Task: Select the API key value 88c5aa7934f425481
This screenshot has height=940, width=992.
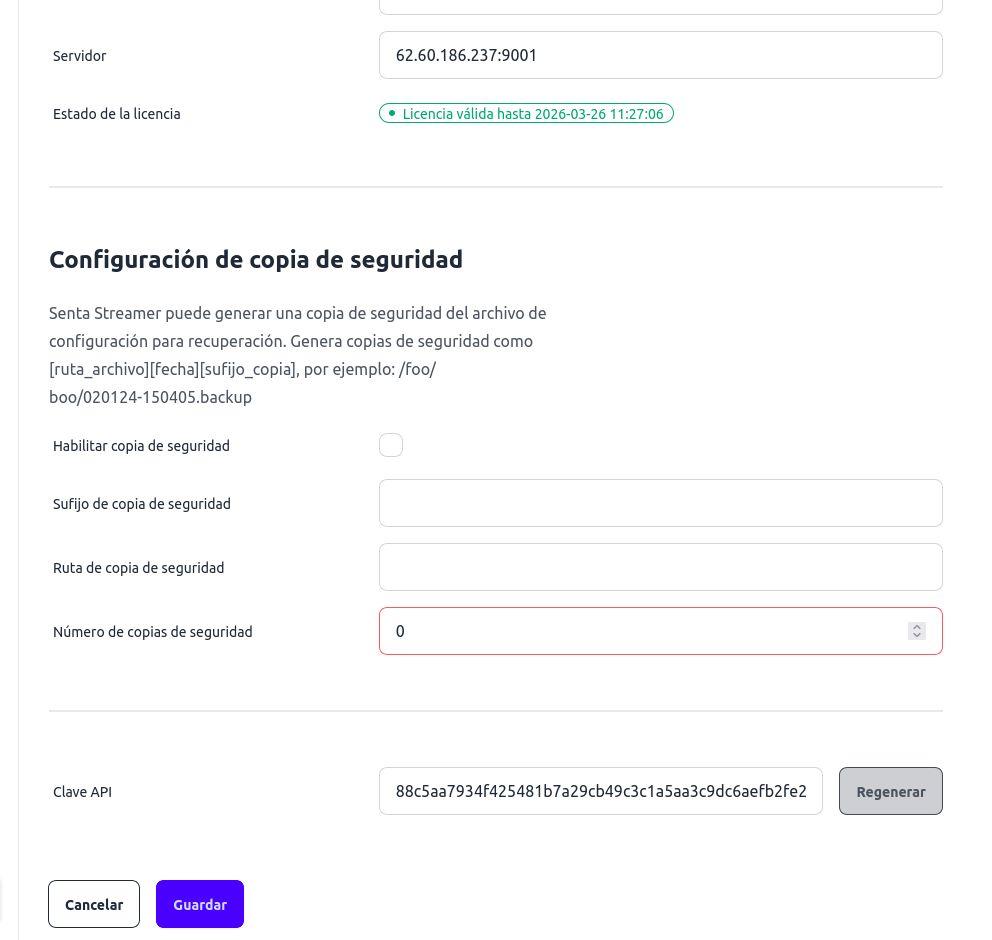Action: tap(600, 791)
